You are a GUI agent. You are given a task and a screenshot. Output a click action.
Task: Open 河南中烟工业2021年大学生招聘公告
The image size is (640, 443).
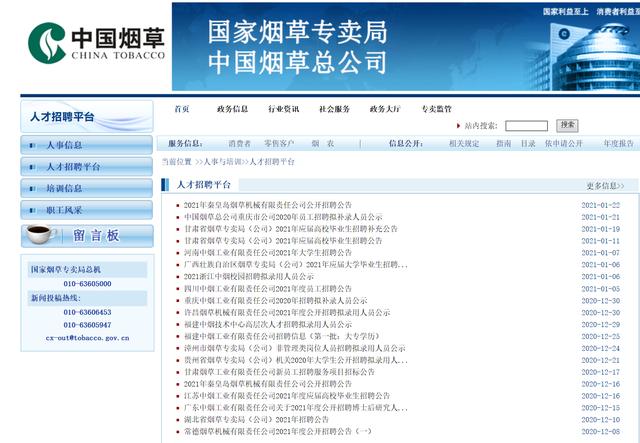coord(267,253)
